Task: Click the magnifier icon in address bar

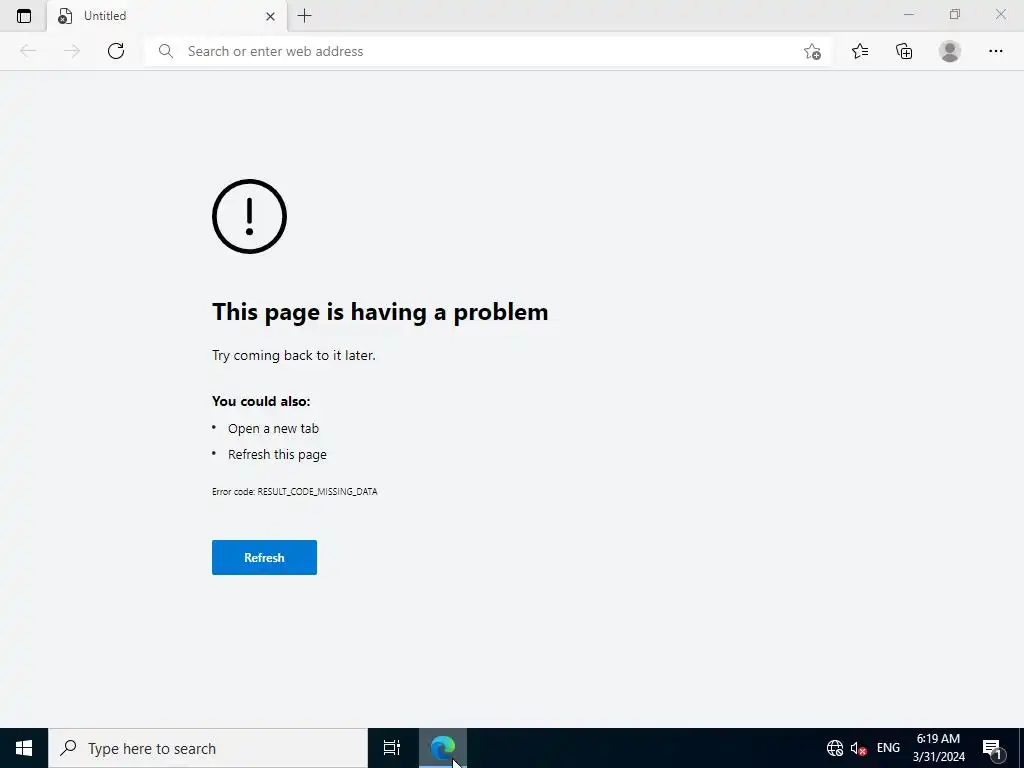Action: (x=166, y=51)
